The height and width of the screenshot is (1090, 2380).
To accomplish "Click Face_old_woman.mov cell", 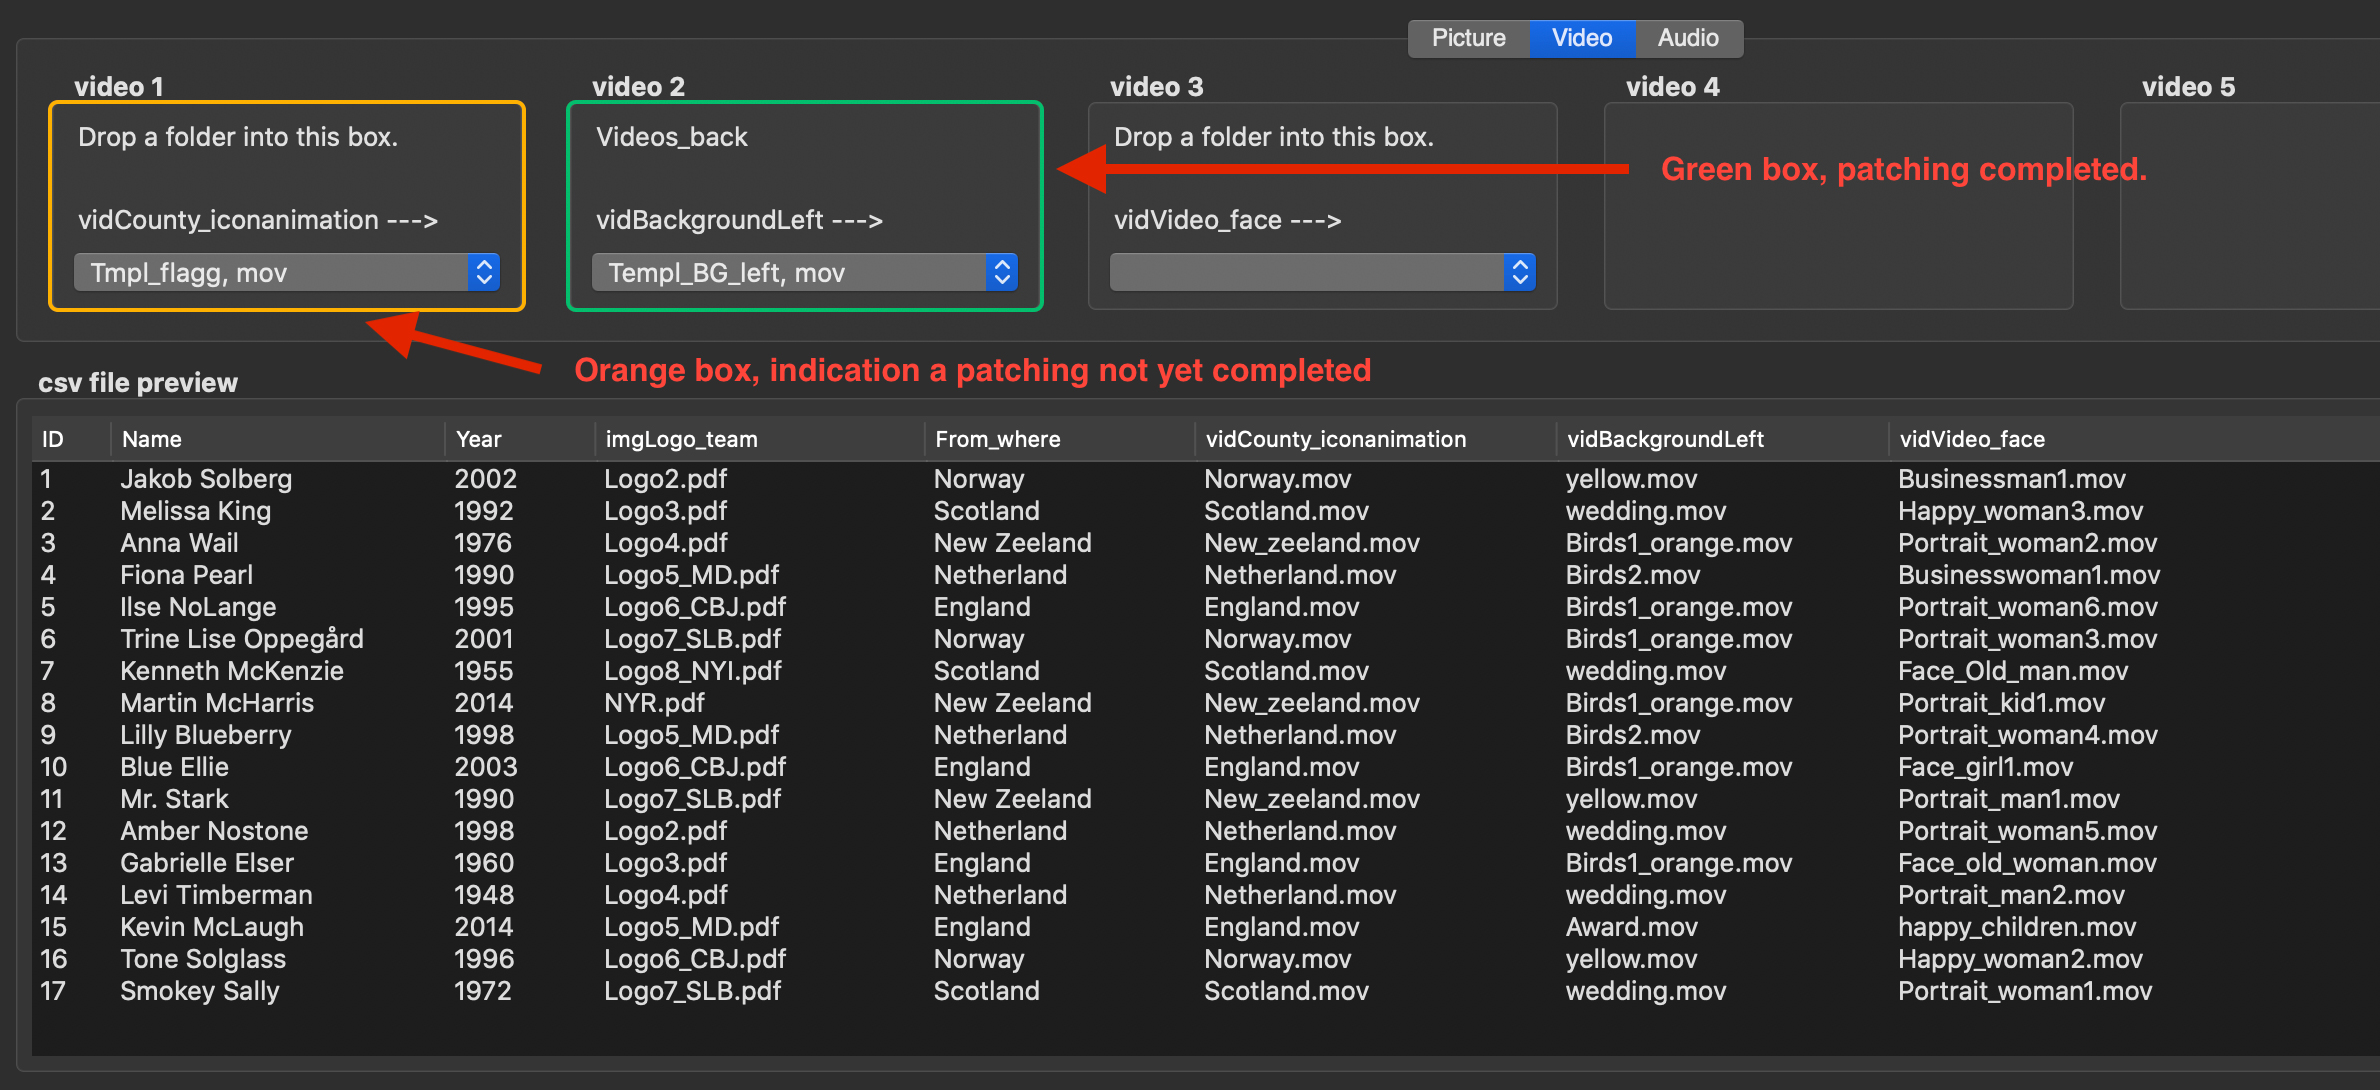I will coord(2027,863).
